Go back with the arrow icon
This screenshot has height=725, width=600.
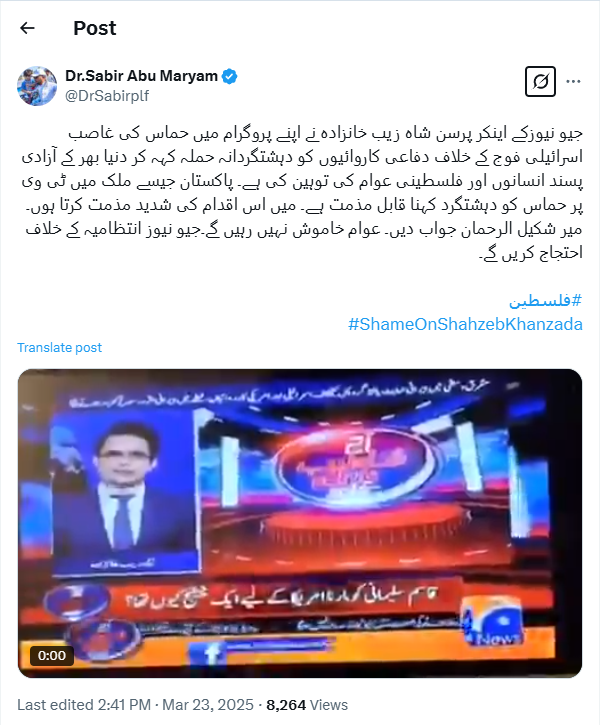coord(27,28)
